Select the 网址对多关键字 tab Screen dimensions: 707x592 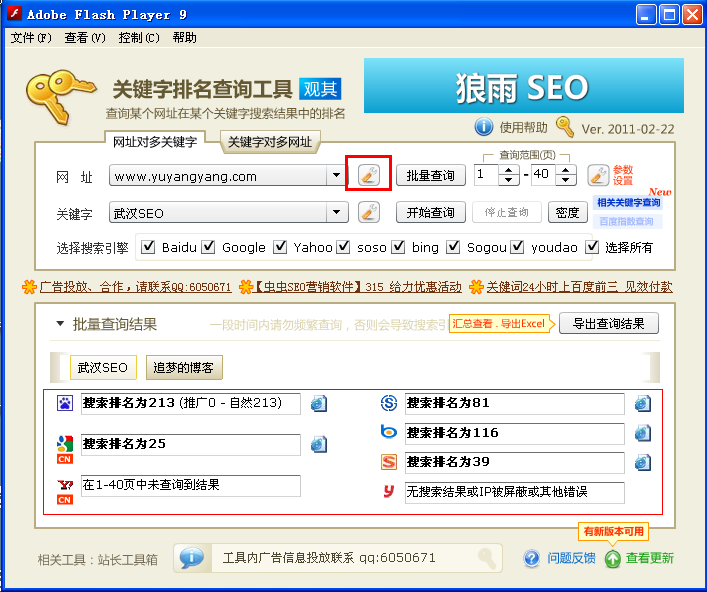coord(155,142)
